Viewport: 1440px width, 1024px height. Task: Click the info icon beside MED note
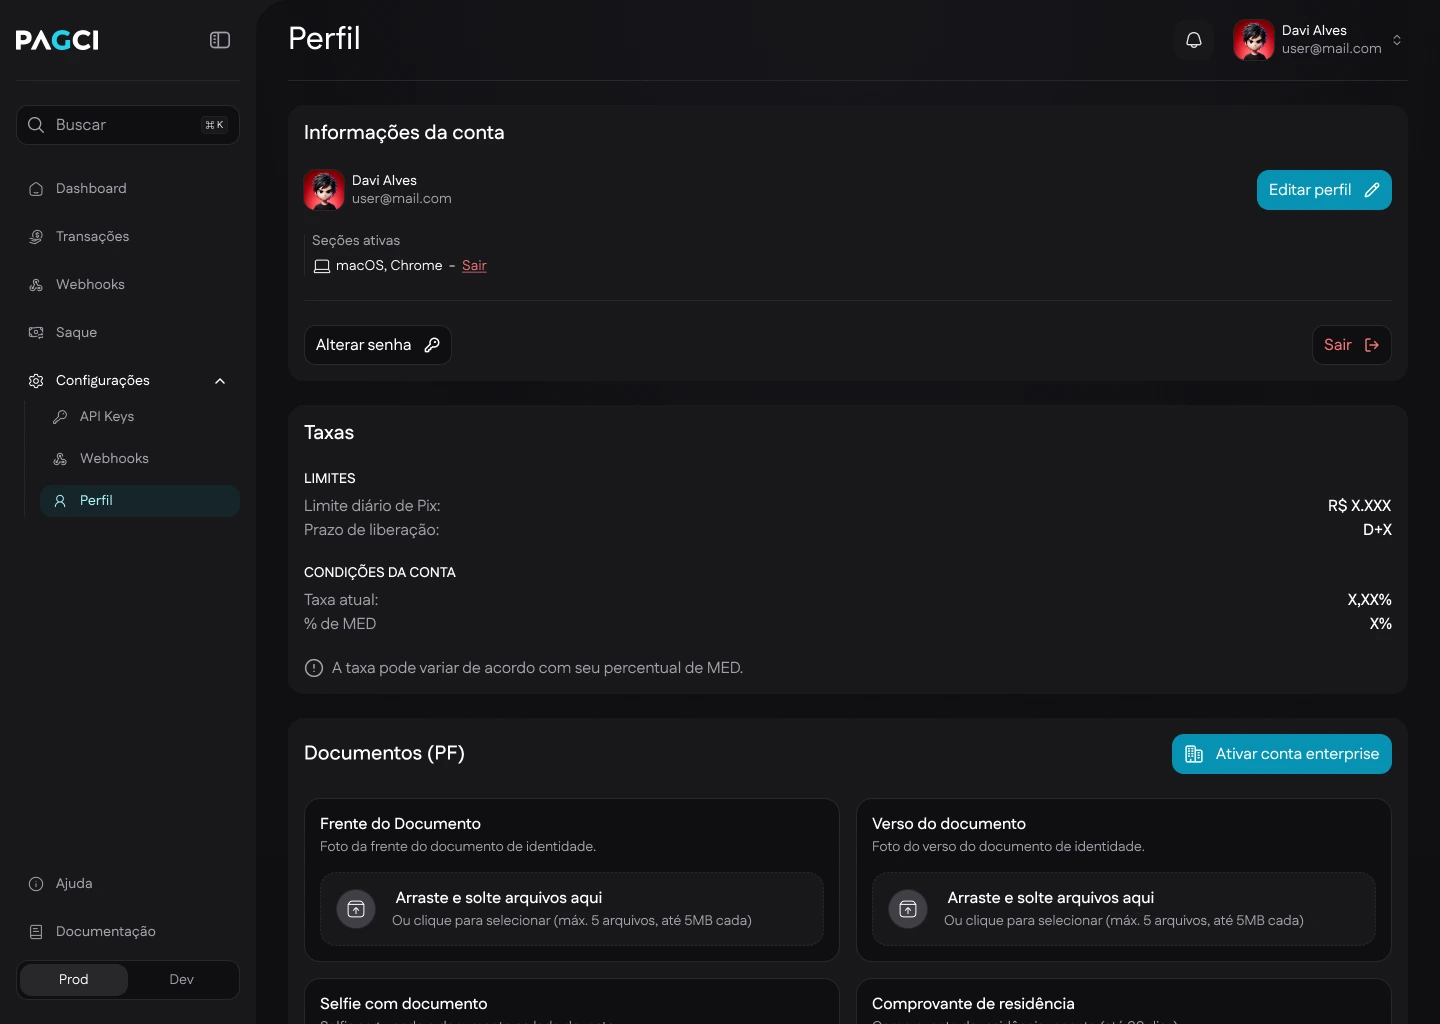314,668
